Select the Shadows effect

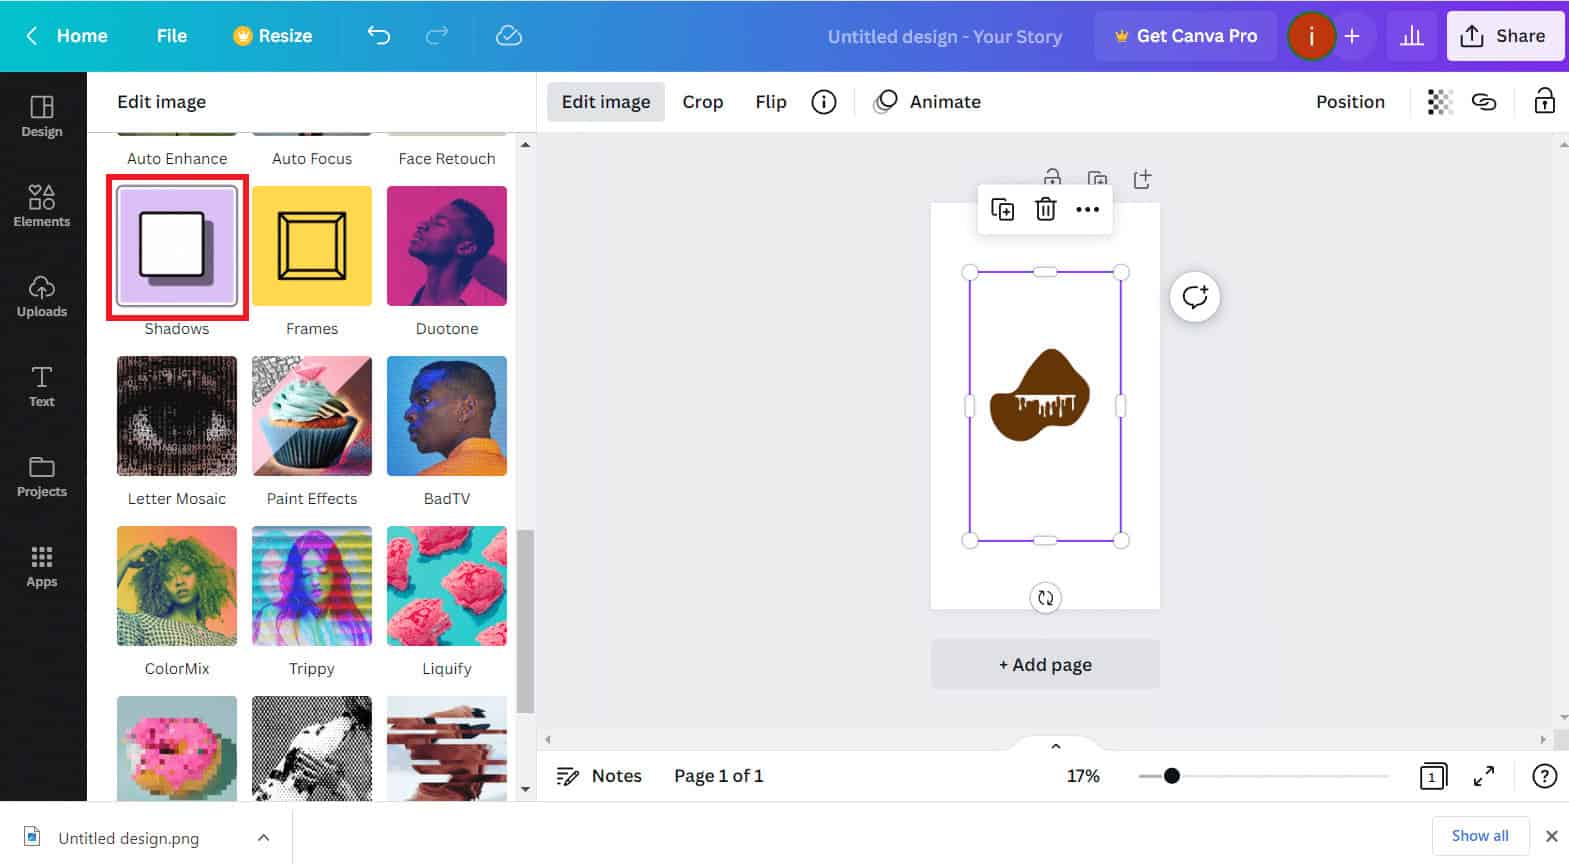click(x=177, y=246)
